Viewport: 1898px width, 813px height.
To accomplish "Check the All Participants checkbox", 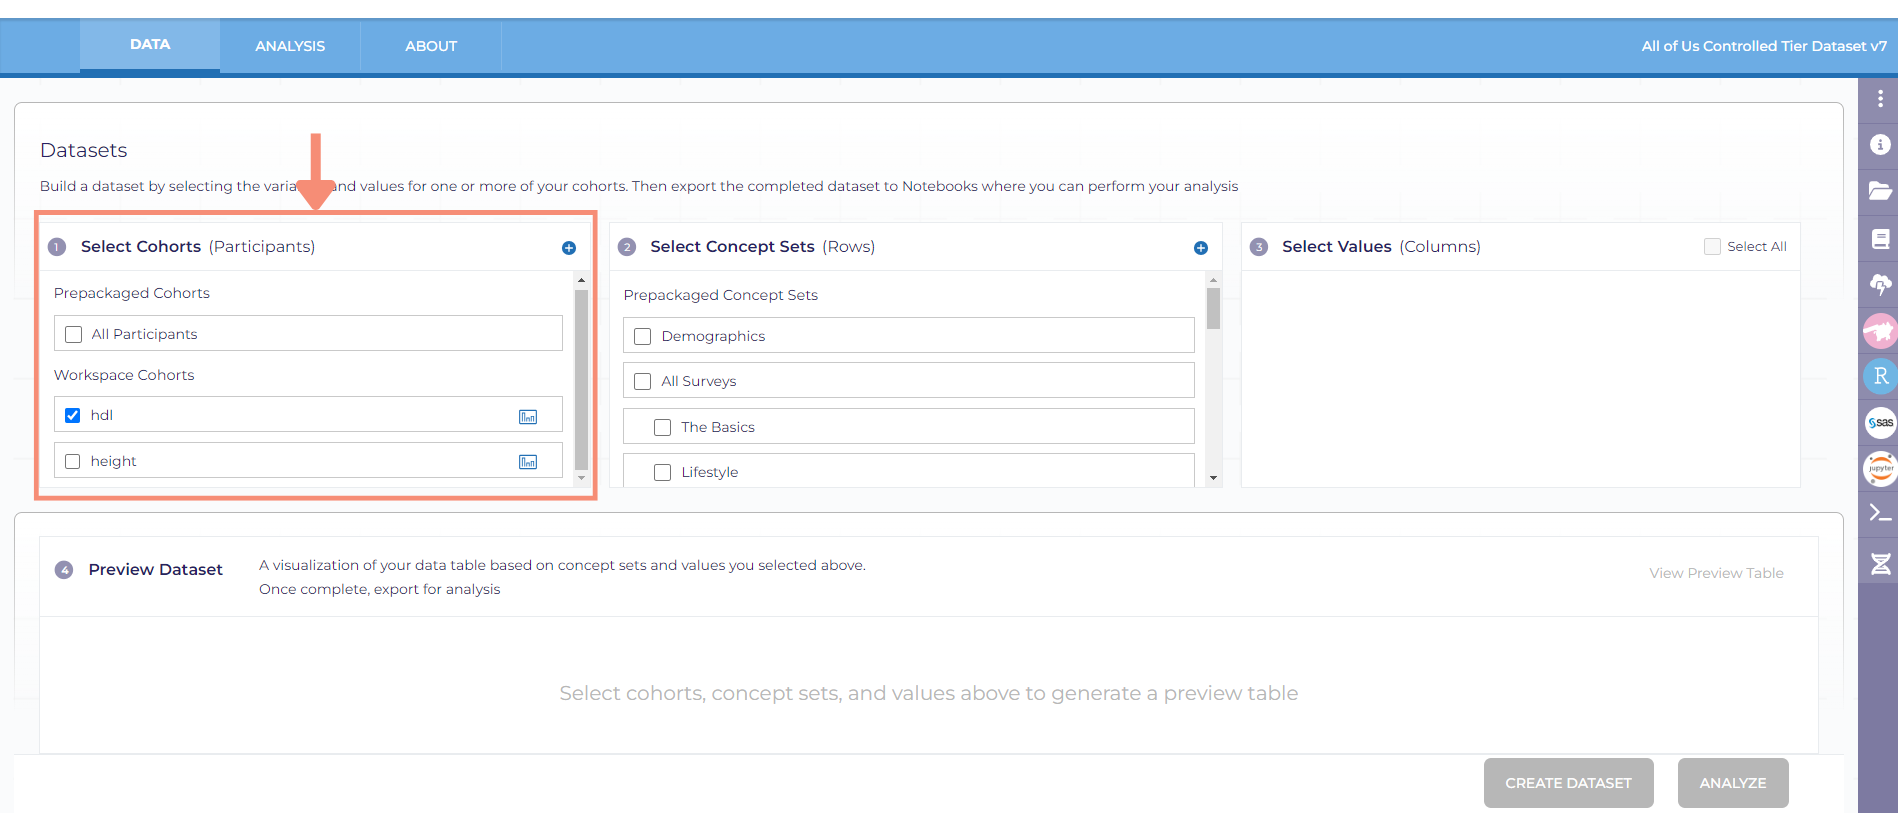I will (x=73, y=334).
